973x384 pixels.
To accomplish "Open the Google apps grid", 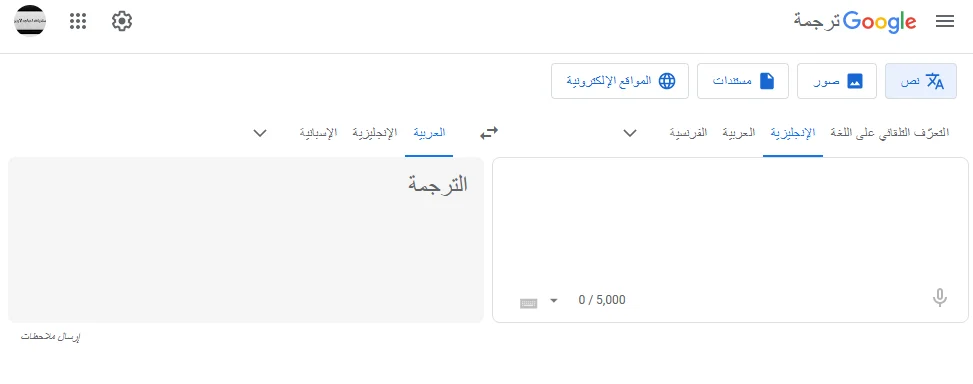I will point(78,22).
